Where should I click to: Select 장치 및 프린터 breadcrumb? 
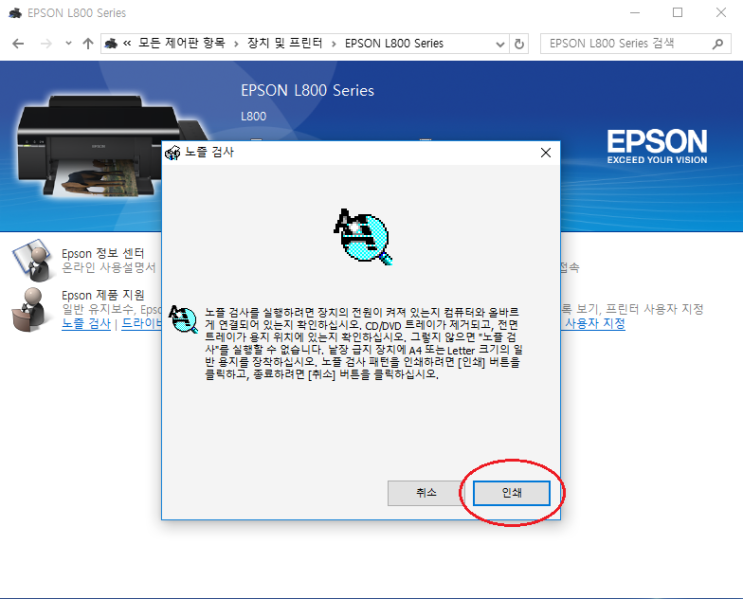tap(284, 44)
